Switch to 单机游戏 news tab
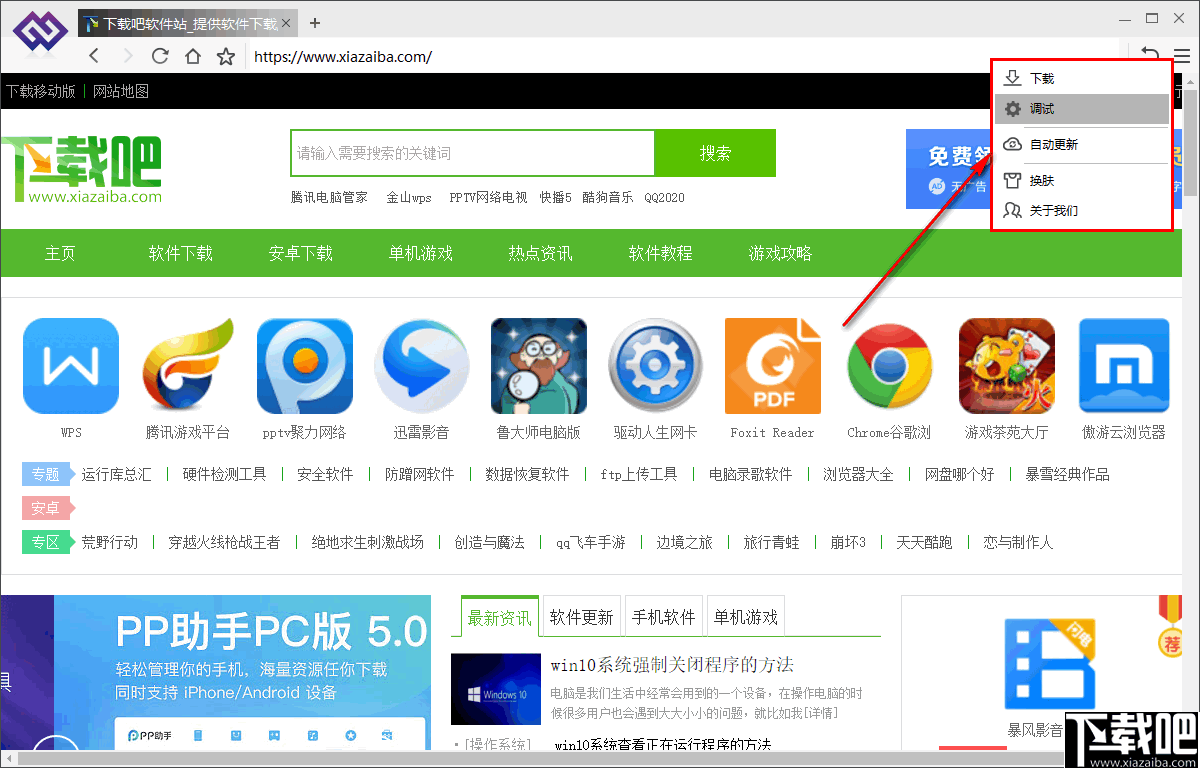 coord(746,617)
